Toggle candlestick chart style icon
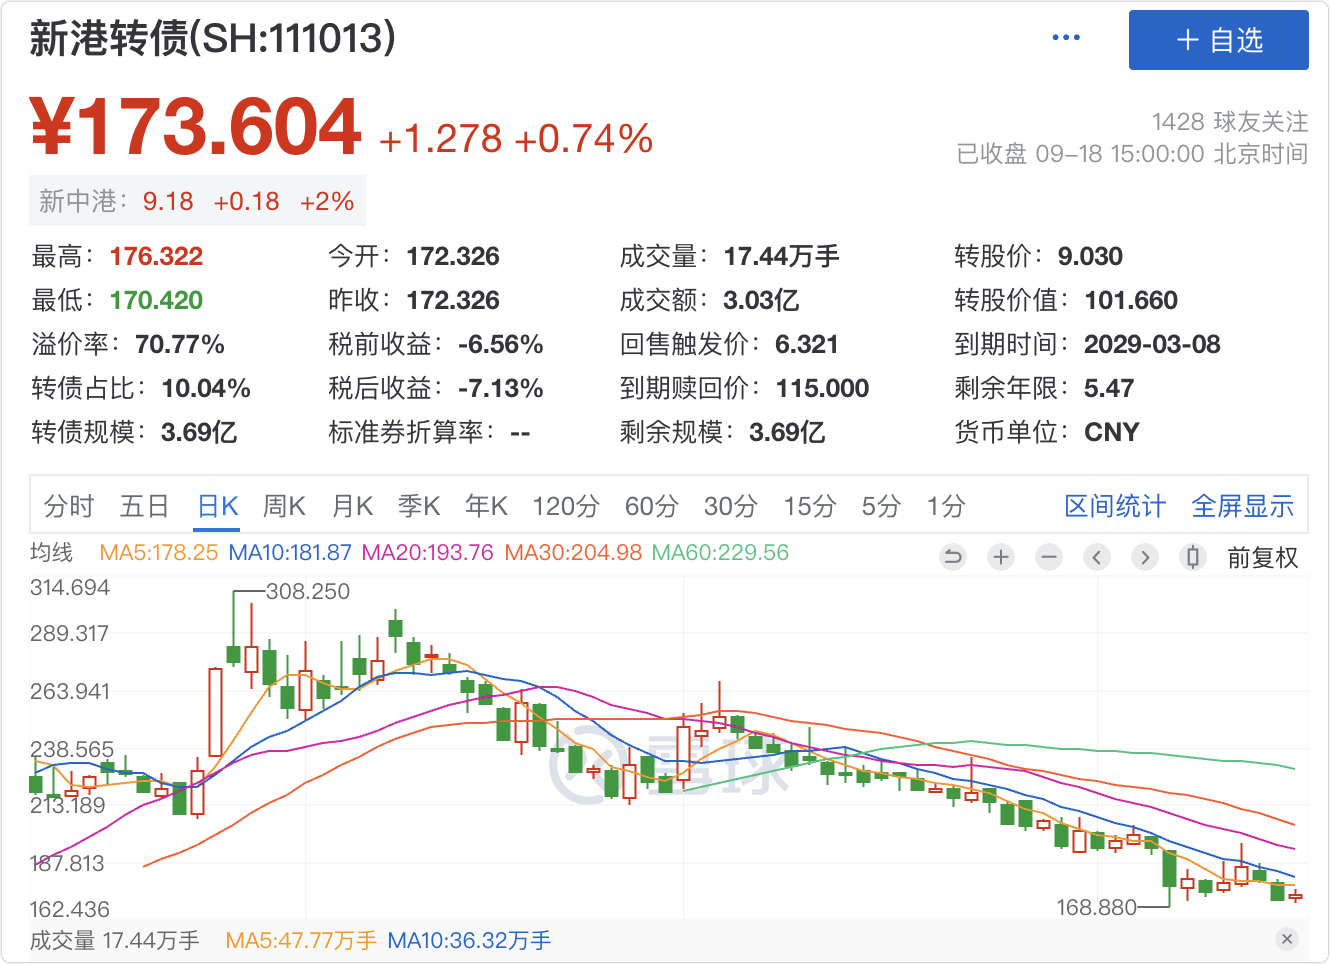The width and height of the screenshot is (1330, 964). click(x=1192, y=557)
